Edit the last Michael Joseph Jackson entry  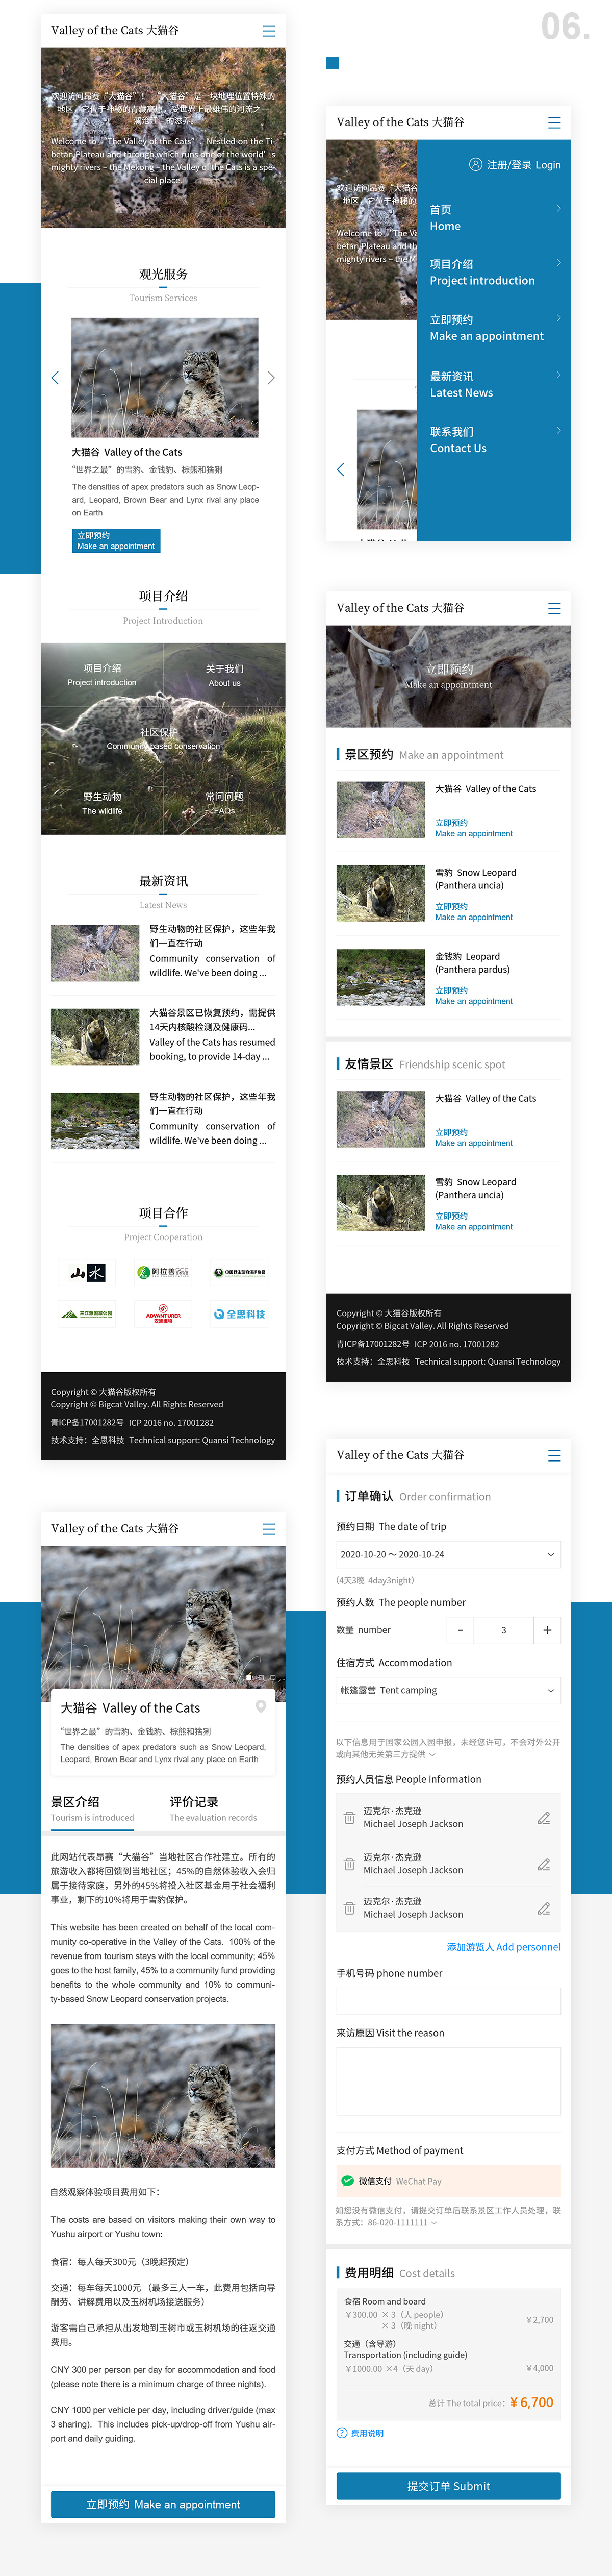(544, 1908)
